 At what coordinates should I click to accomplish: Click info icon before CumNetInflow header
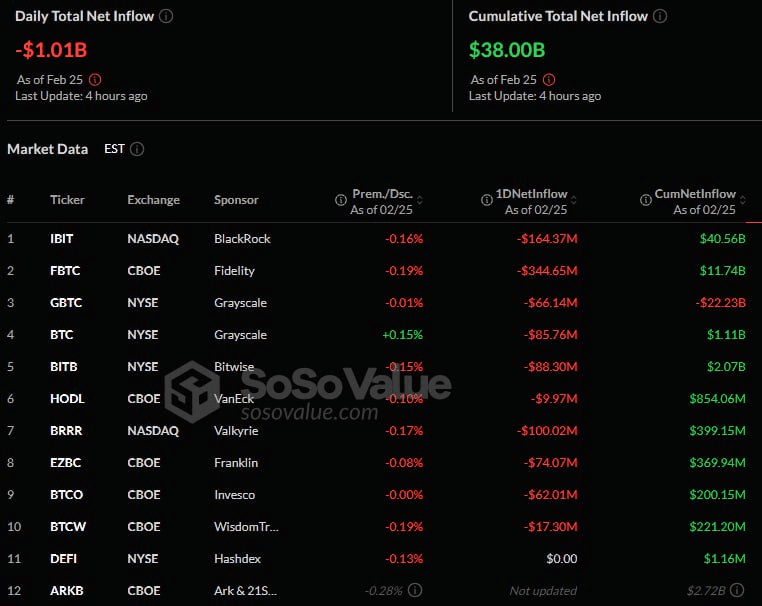pyautogui.click(x=645, y=200)
